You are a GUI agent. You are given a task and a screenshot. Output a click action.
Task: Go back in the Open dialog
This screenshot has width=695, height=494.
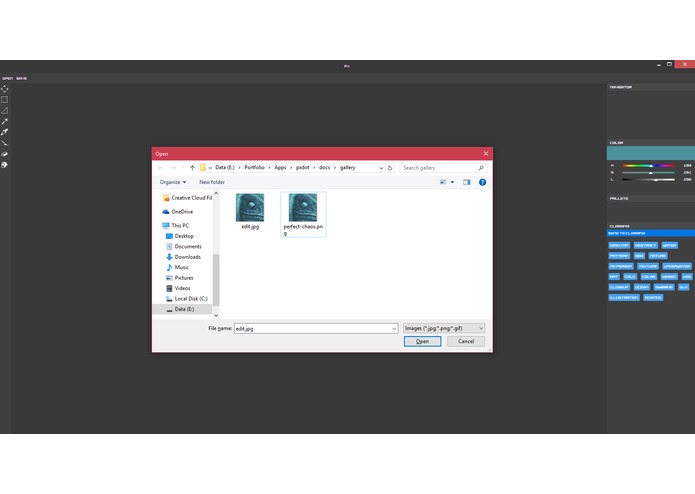pyautogui.click(x=160, y=168)
